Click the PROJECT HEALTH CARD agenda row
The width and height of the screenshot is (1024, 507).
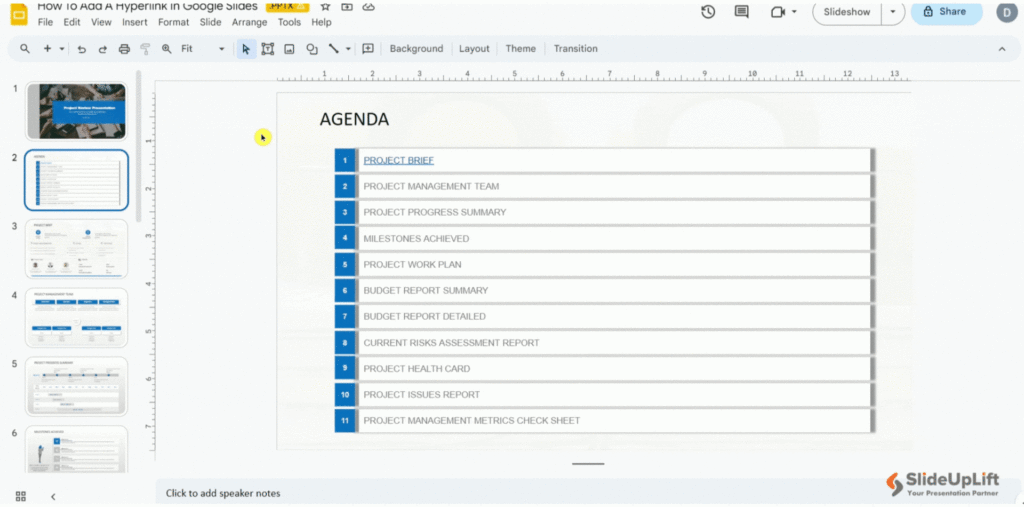(603, 368)
